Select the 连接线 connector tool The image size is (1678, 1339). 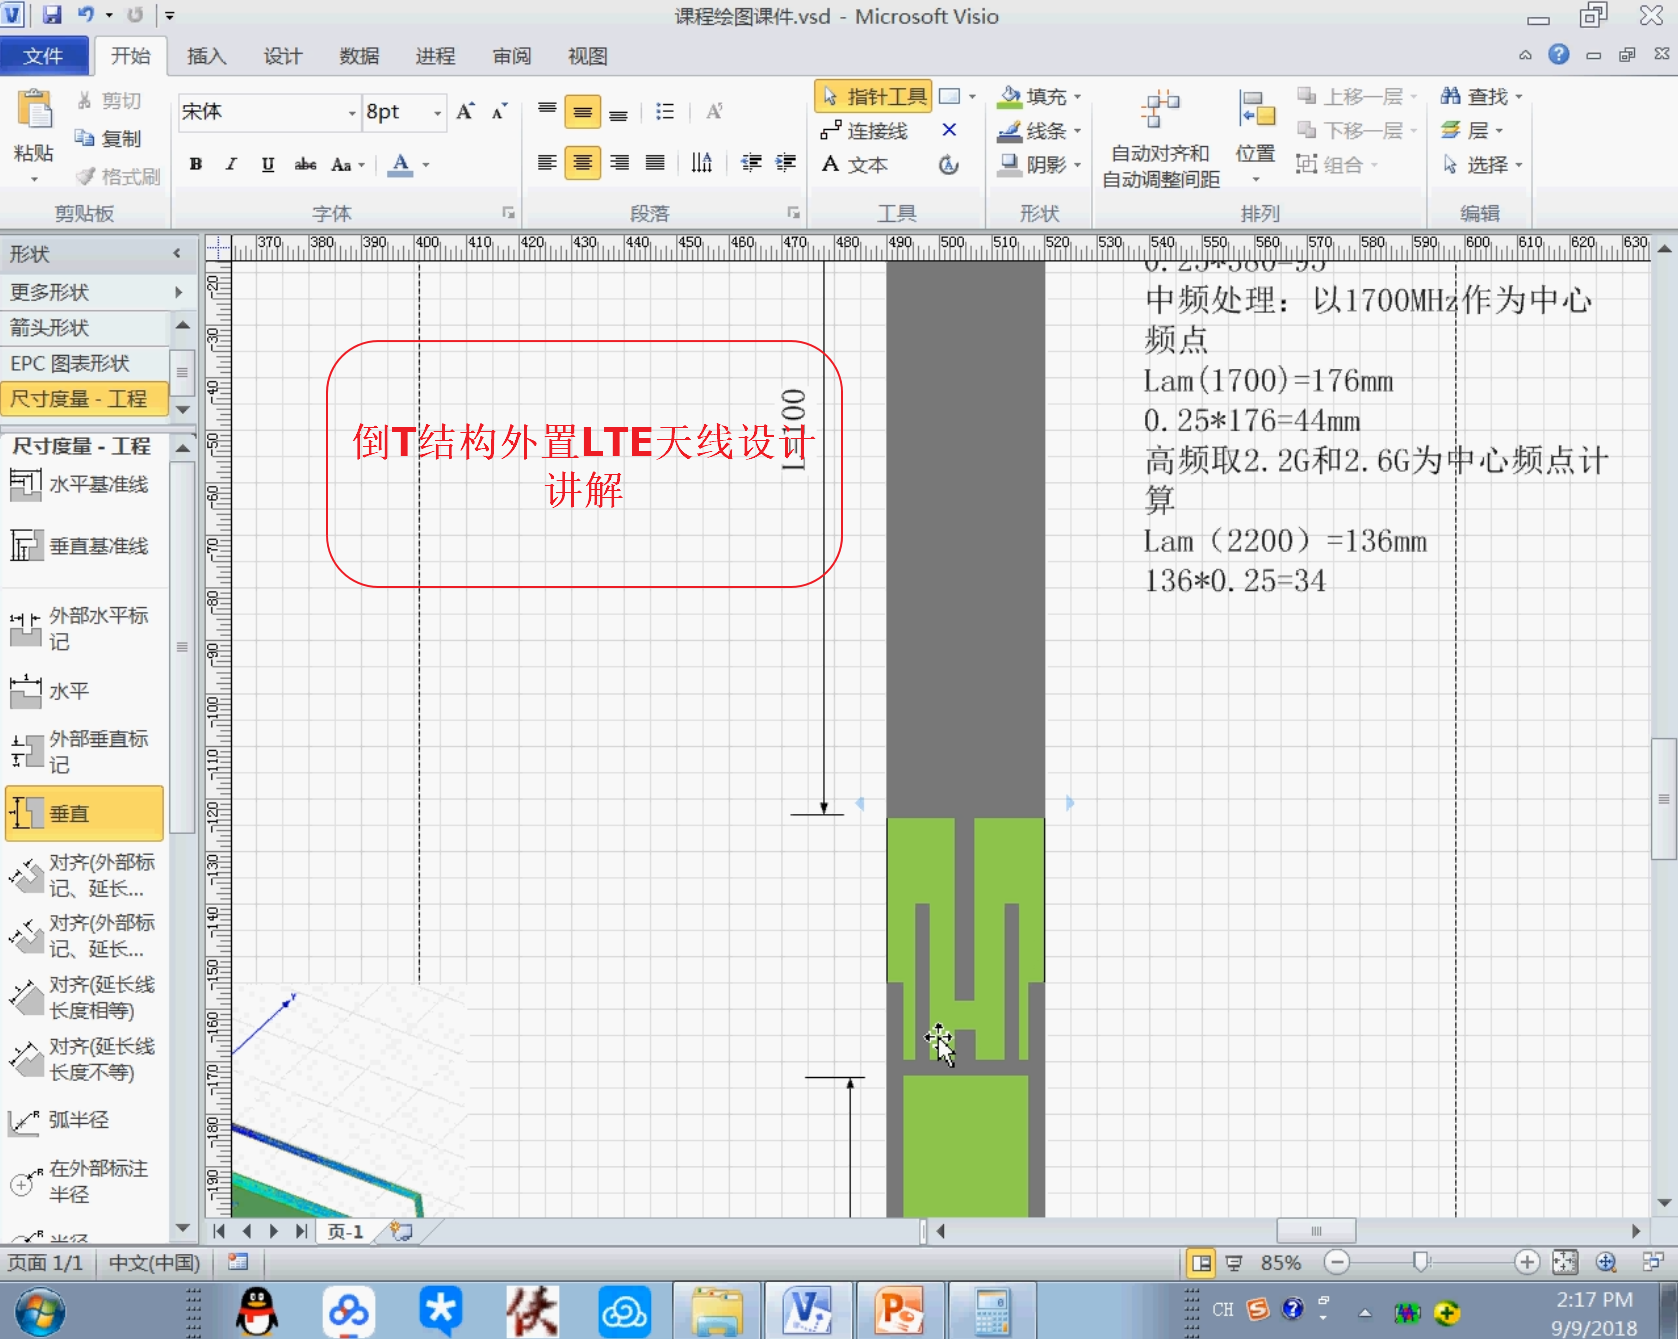[865, 131]
